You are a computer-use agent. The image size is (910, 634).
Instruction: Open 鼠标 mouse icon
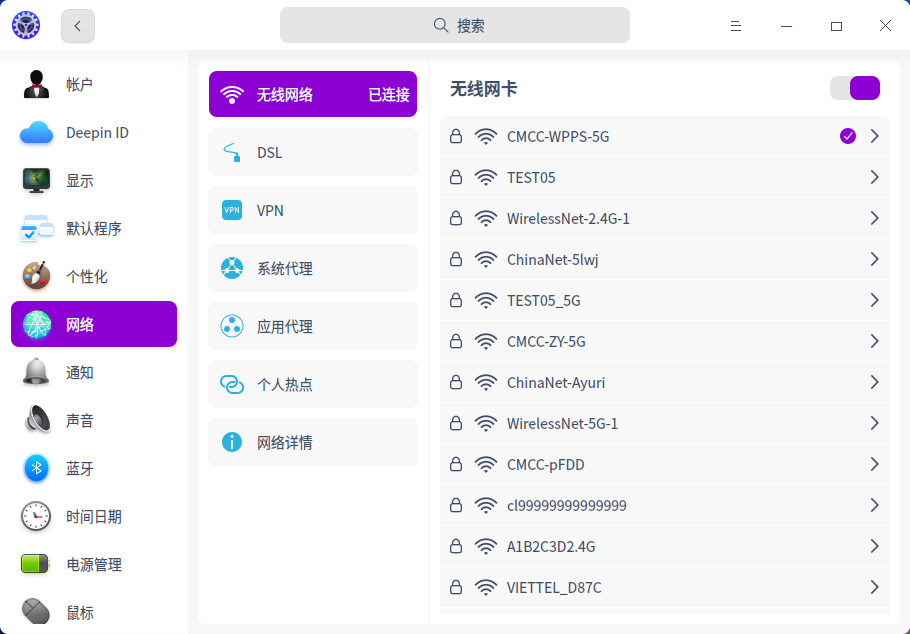coord(37,611)
